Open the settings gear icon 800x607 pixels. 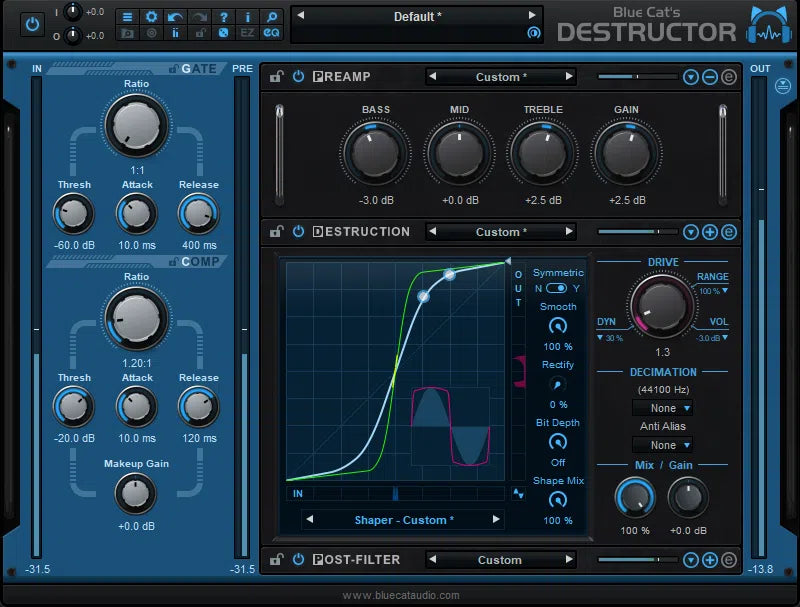pos(152,17)
